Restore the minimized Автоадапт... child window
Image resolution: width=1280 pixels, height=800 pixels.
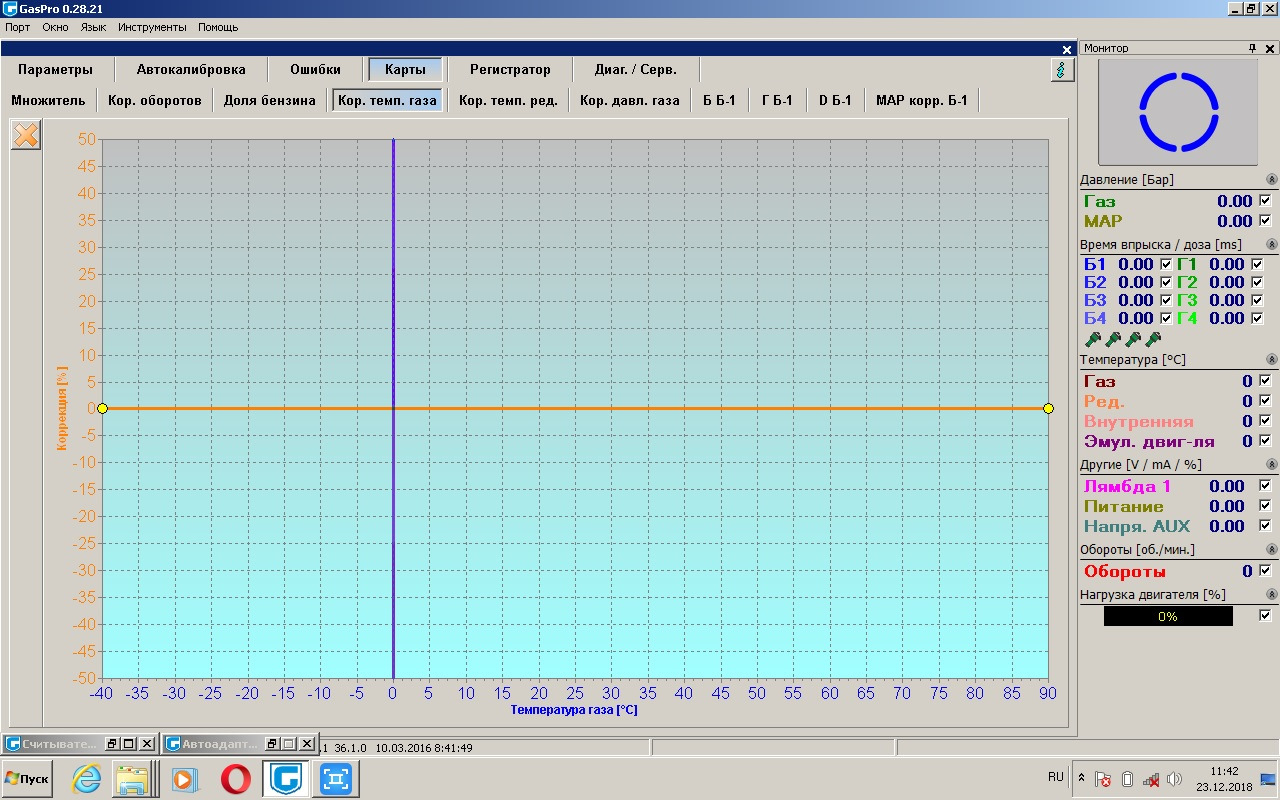tap(271, 744)
